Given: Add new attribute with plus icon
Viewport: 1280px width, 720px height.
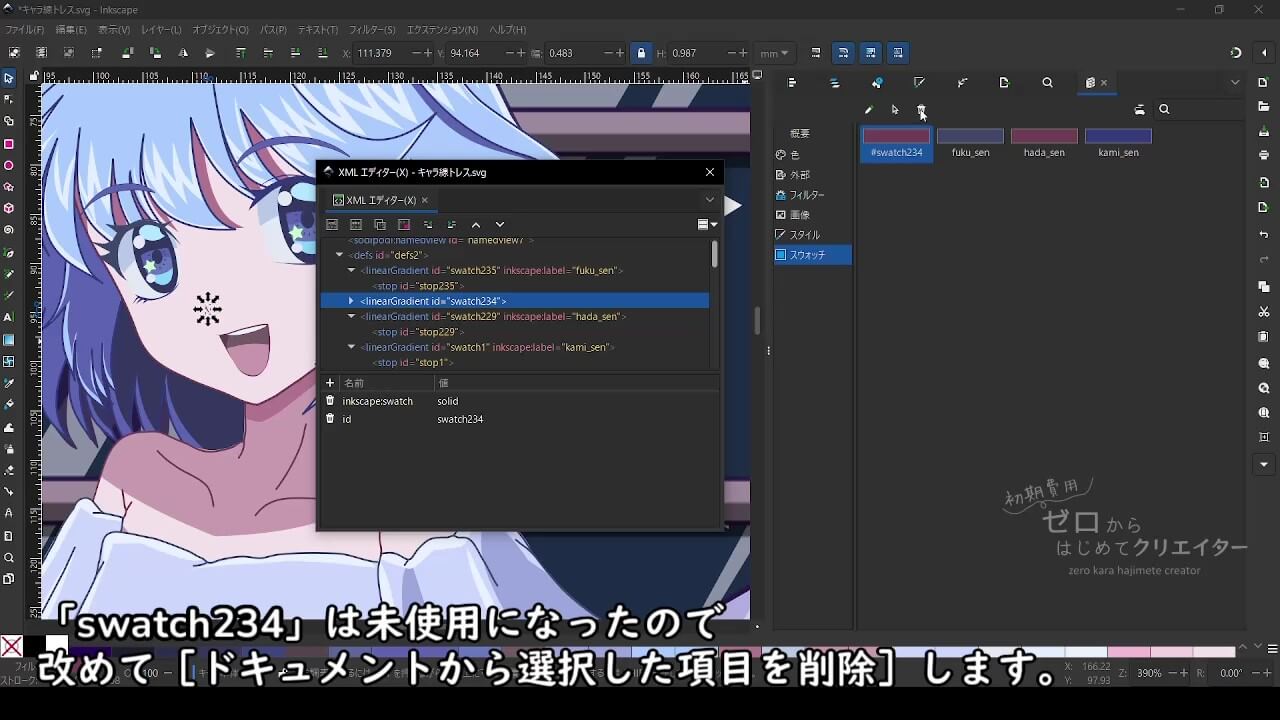Looking at the screenshot, I should pos(330,383).
